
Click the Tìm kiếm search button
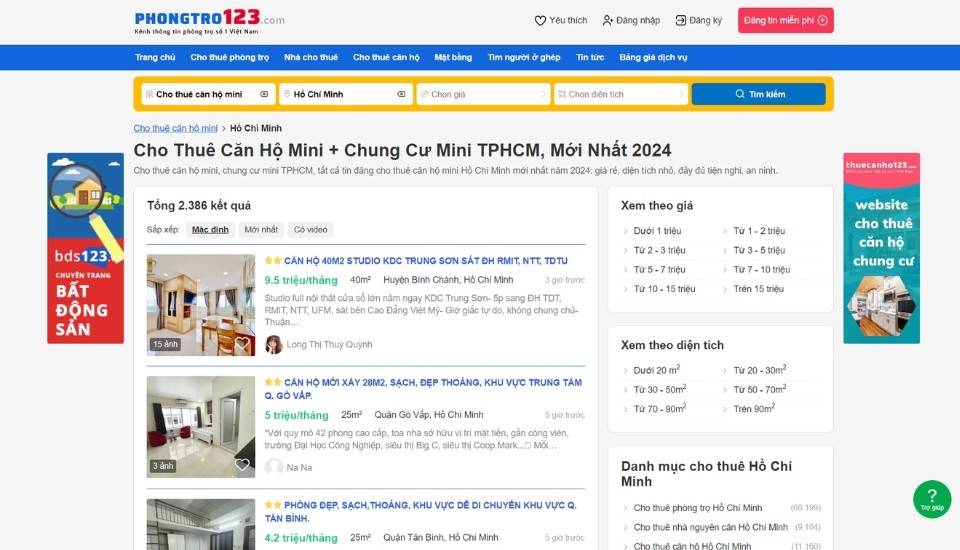[x=759, y=94]
